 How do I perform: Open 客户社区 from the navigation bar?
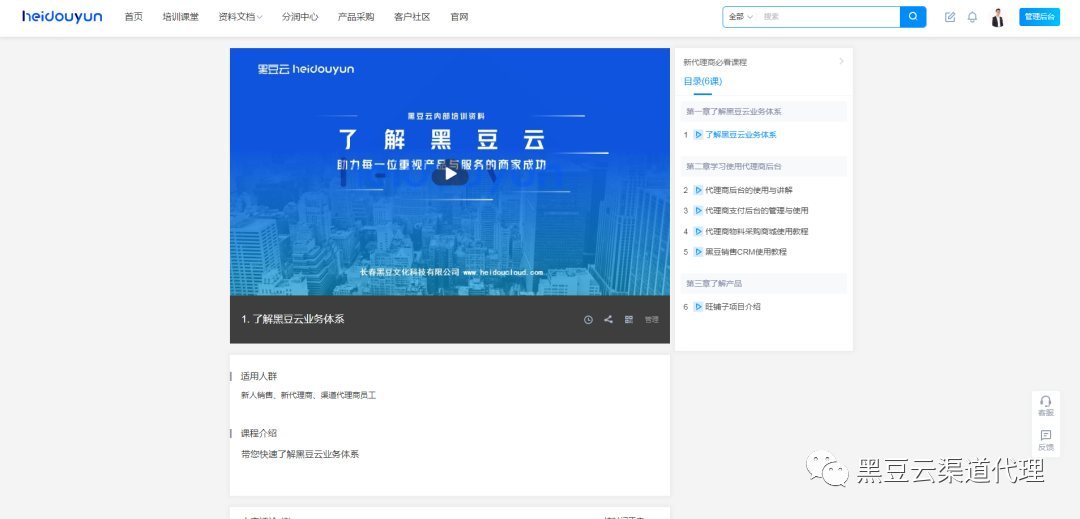pyautogui.click(x=412, y=17)
